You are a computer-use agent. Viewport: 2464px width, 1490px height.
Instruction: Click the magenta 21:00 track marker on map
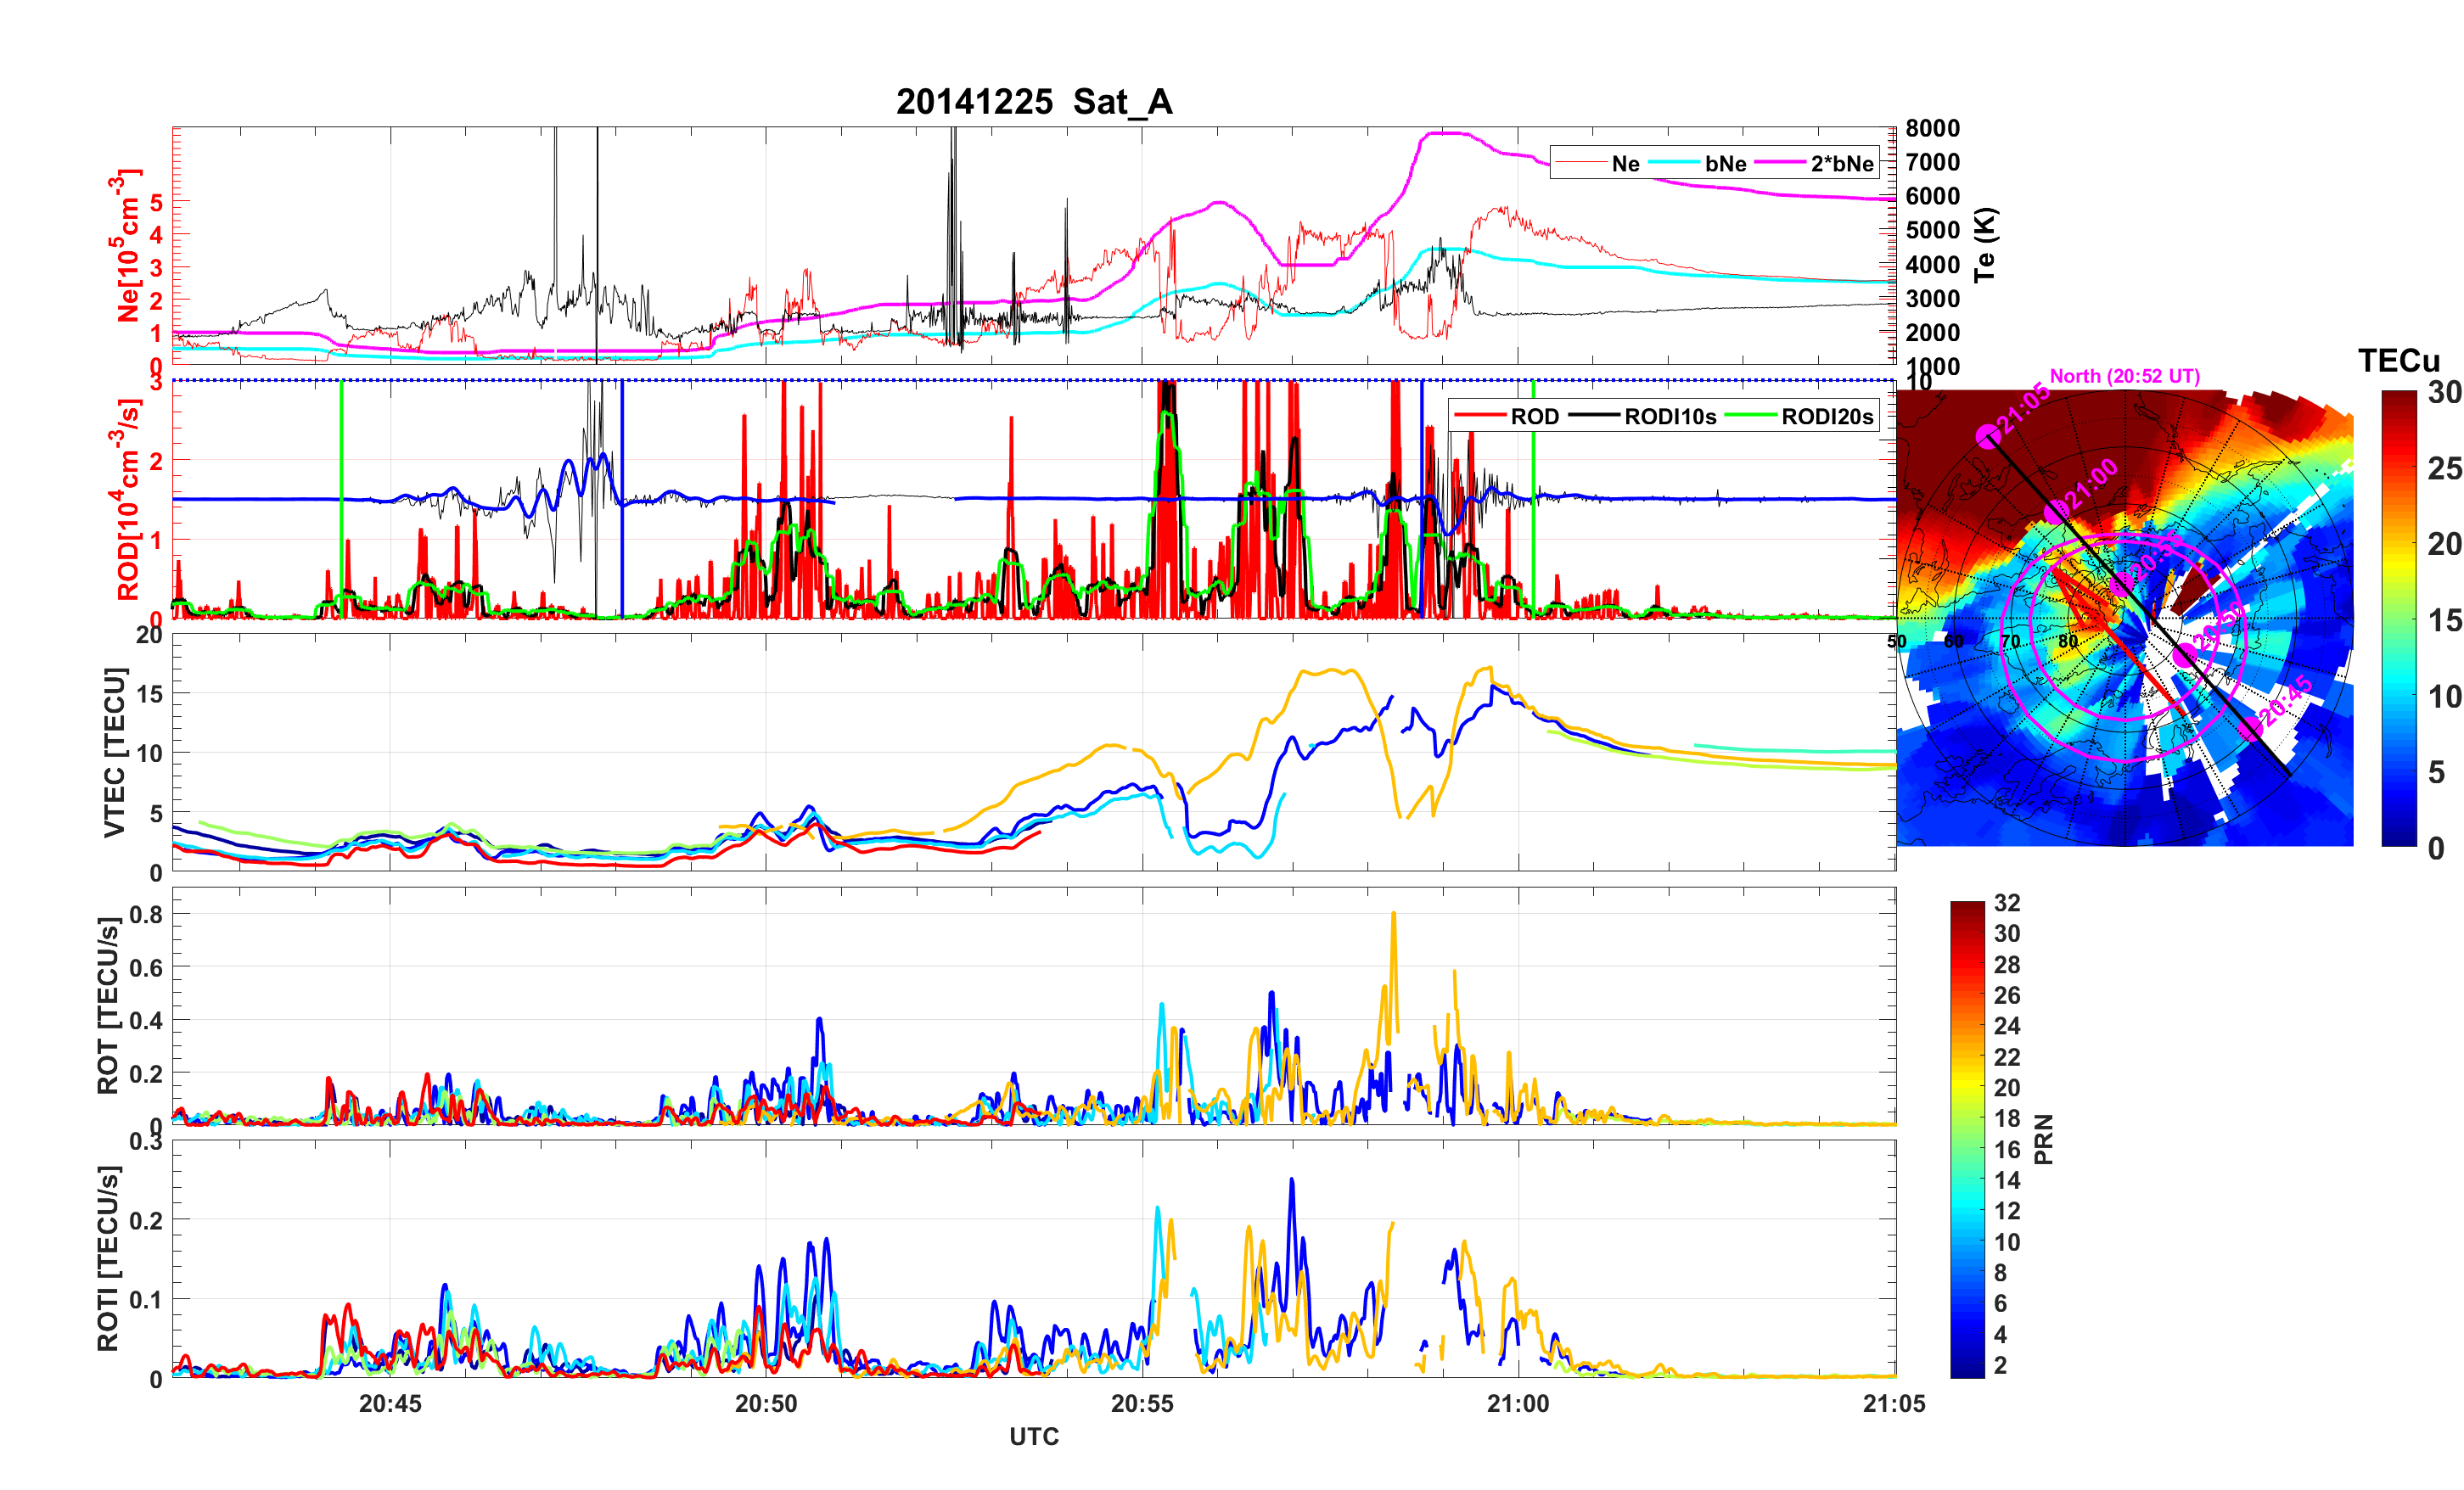point(2055,512)
